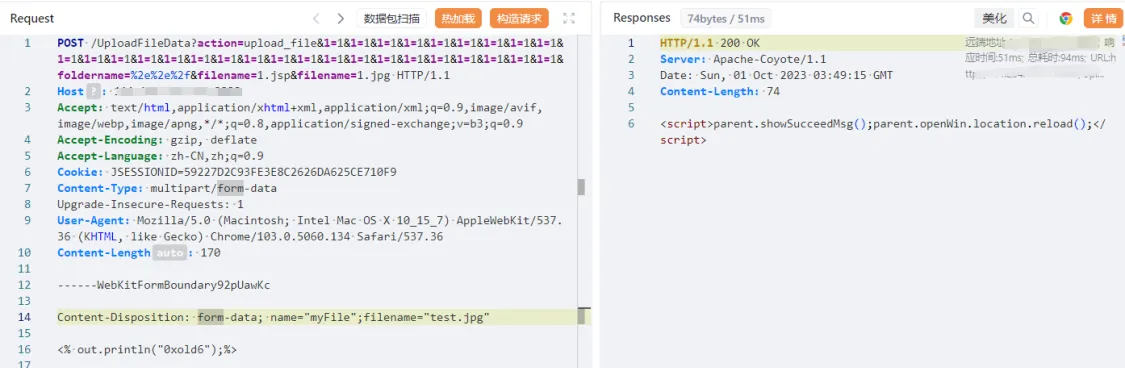The image size is (1125, 368).
Task: Click the Content-Type multipart/form-data line
Action: [x=166, y=188]
